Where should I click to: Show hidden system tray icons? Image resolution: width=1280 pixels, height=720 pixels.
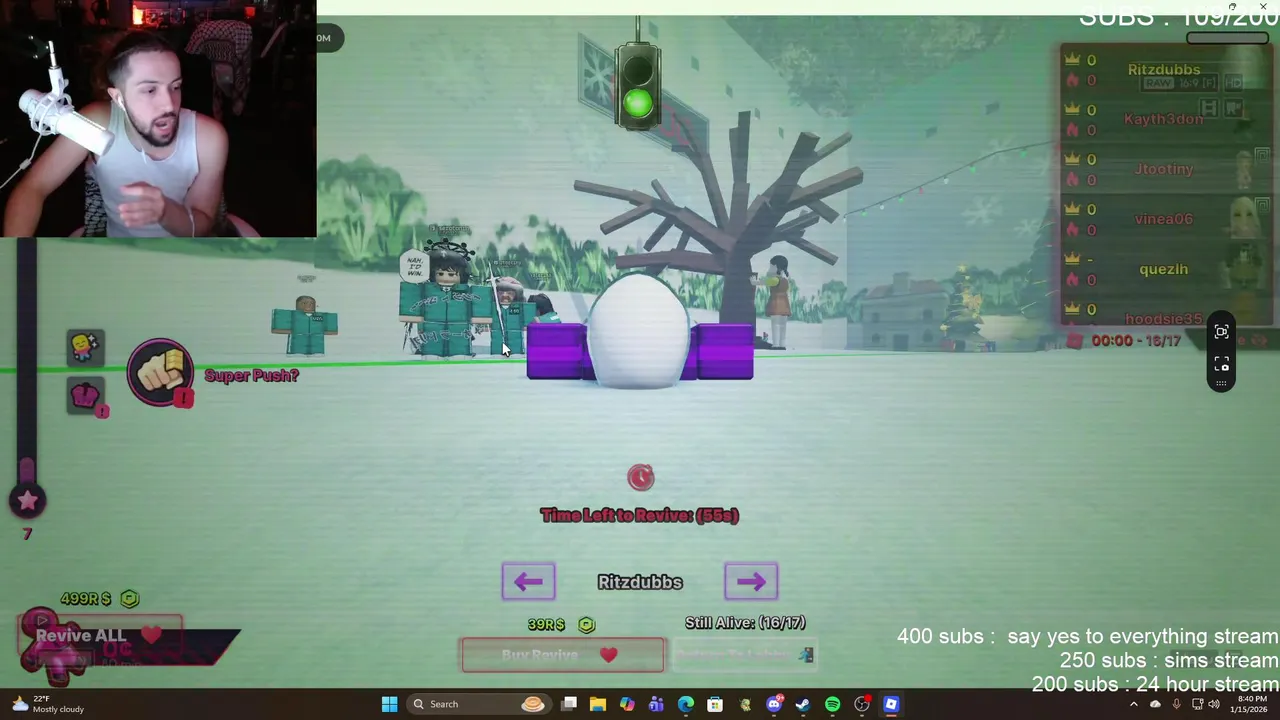[x=1133, y=704]
